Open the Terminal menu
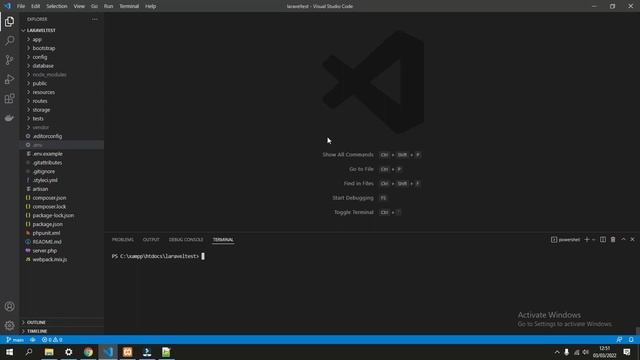This screenshot has height=360, width=640. [x=129, y=6]
